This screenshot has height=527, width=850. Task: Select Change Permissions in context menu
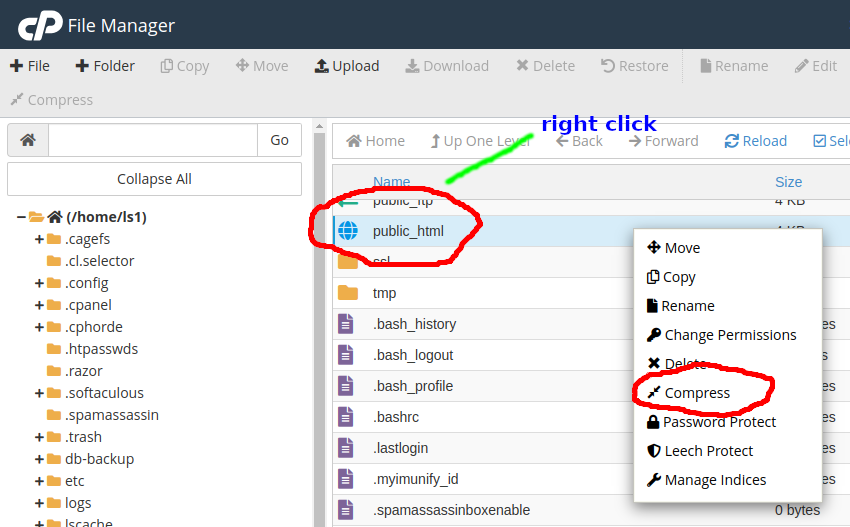[x=730, y=335]
